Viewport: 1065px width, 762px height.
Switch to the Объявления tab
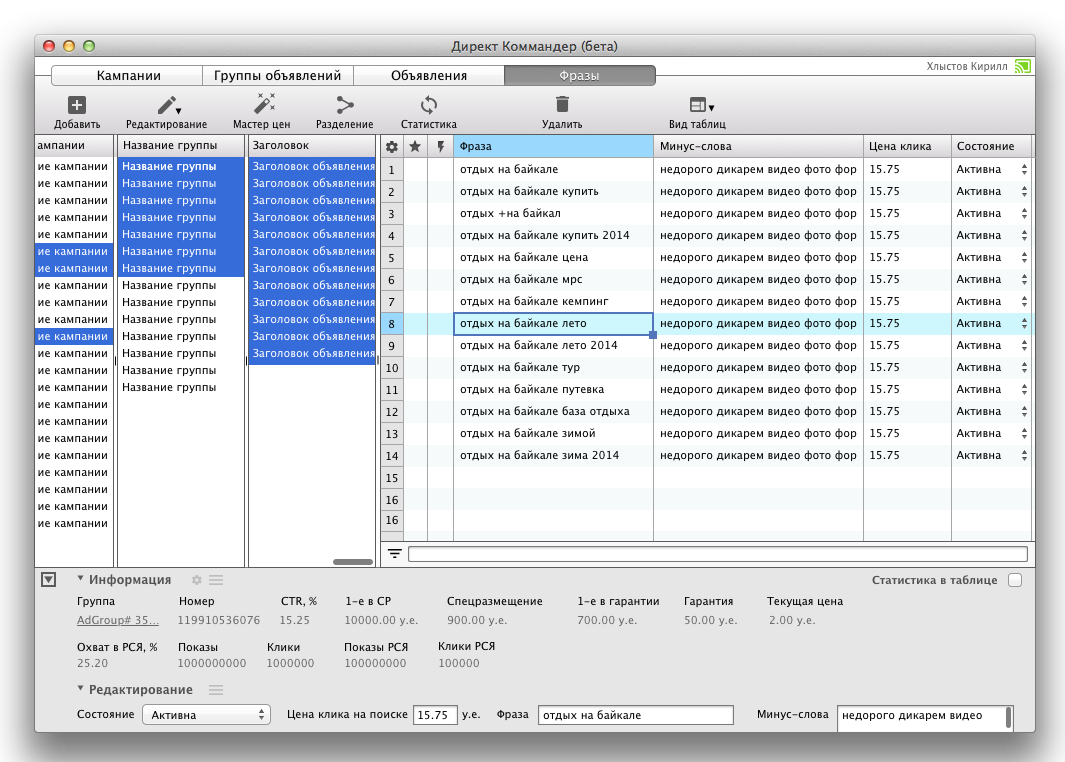click(429, 76)
